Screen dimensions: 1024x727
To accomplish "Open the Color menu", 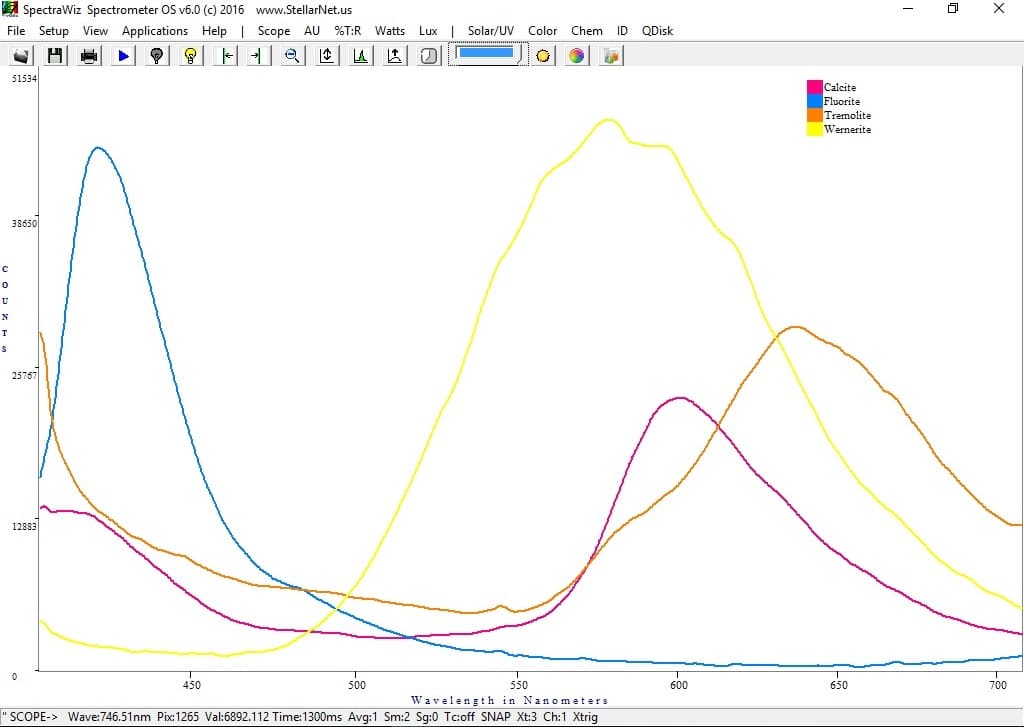I will tap(542, 31).
